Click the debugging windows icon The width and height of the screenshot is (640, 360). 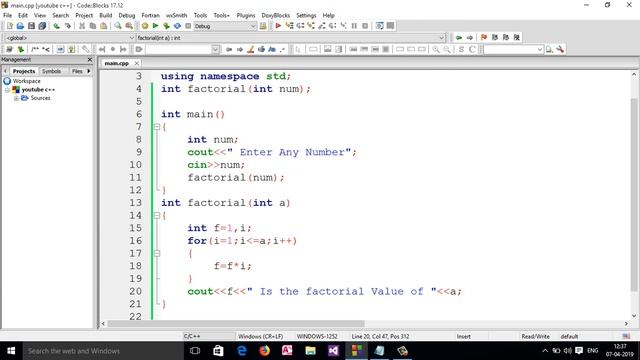click(380, 26)
